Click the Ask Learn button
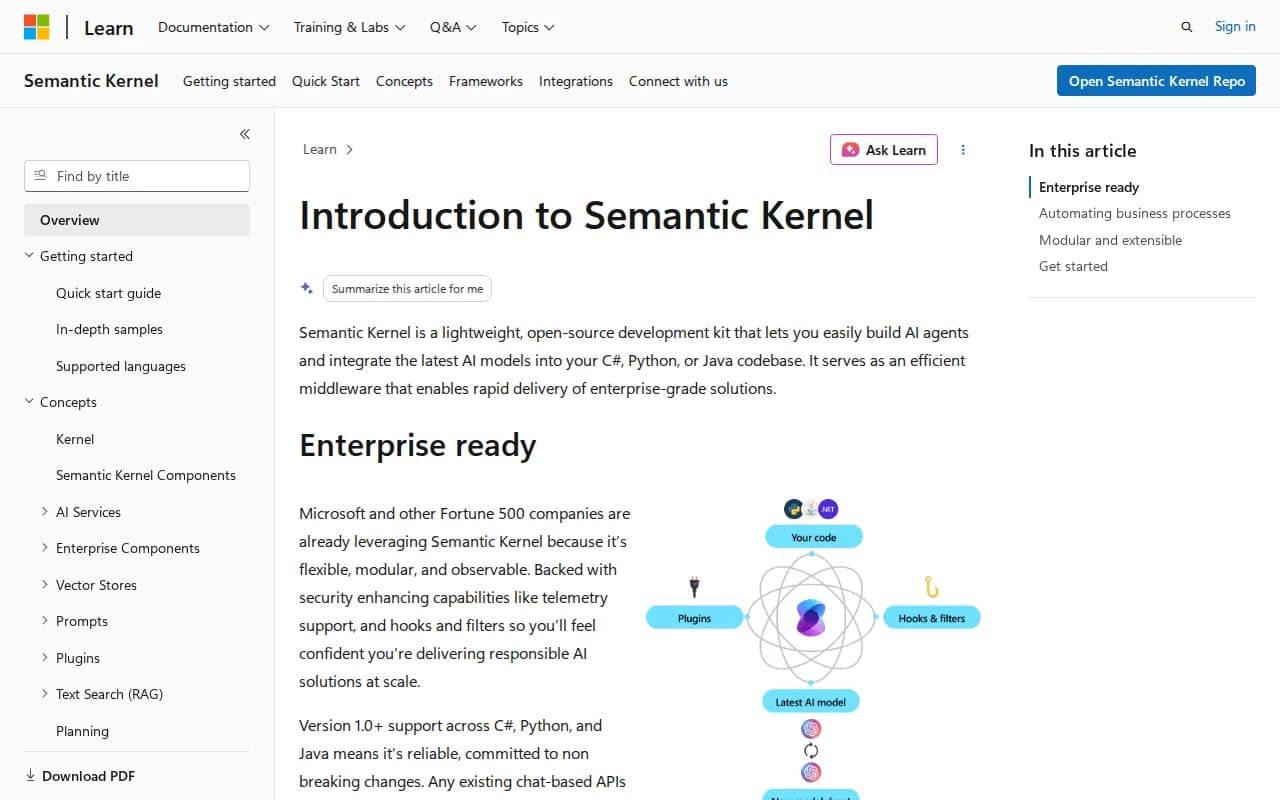The width and height of the screenshot is (1280, 800). tap(884, 150)
